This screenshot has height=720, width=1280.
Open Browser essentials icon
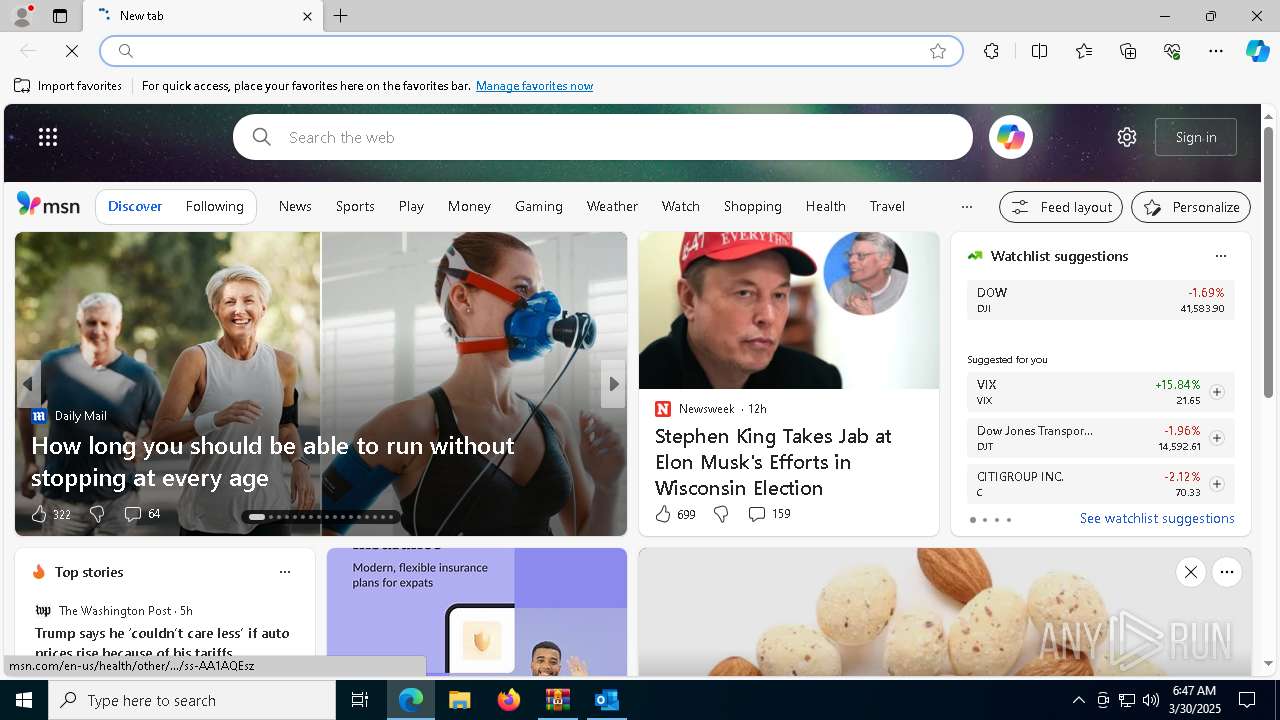(1172, 51)
